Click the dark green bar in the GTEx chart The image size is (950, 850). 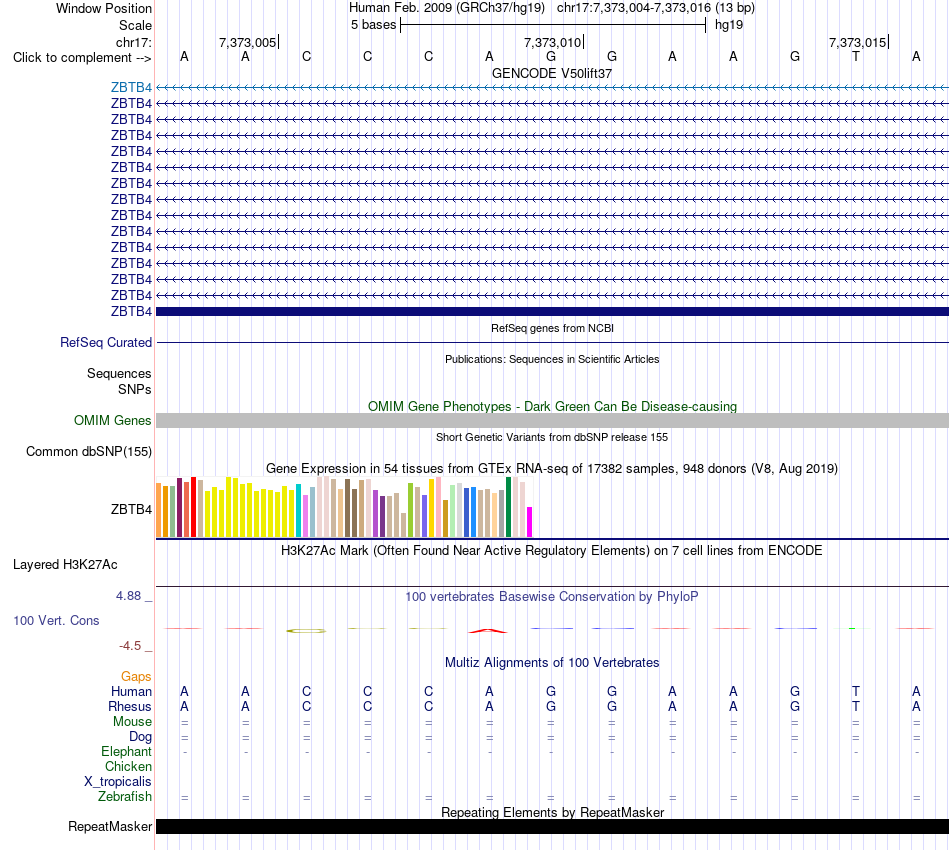click(x=508, y=507)
